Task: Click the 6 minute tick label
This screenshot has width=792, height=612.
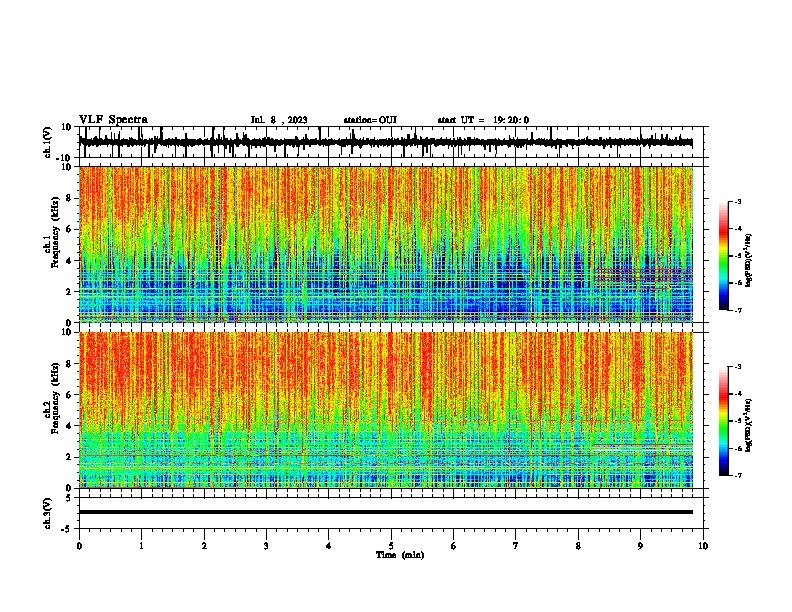Action: [x=453, y=546]
